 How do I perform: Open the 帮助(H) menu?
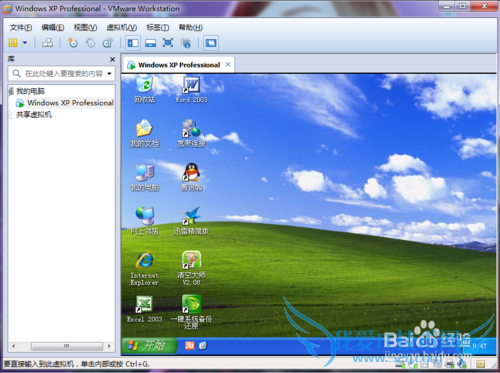[191, 27]
